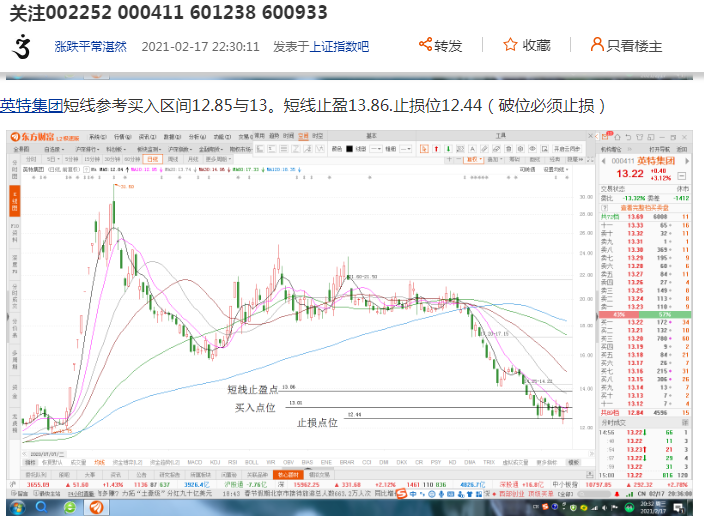Image resolution: width=704 pixels, height=529 pixels.
Task: Click the 可转债 link above chart
Action: 527,169
